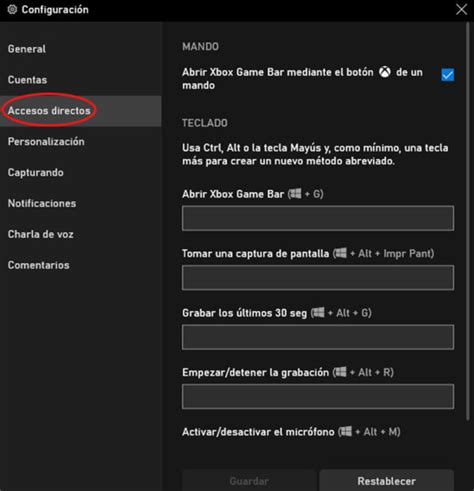
Task: Click the TECLADO section heading
Action: click(205, 123)
